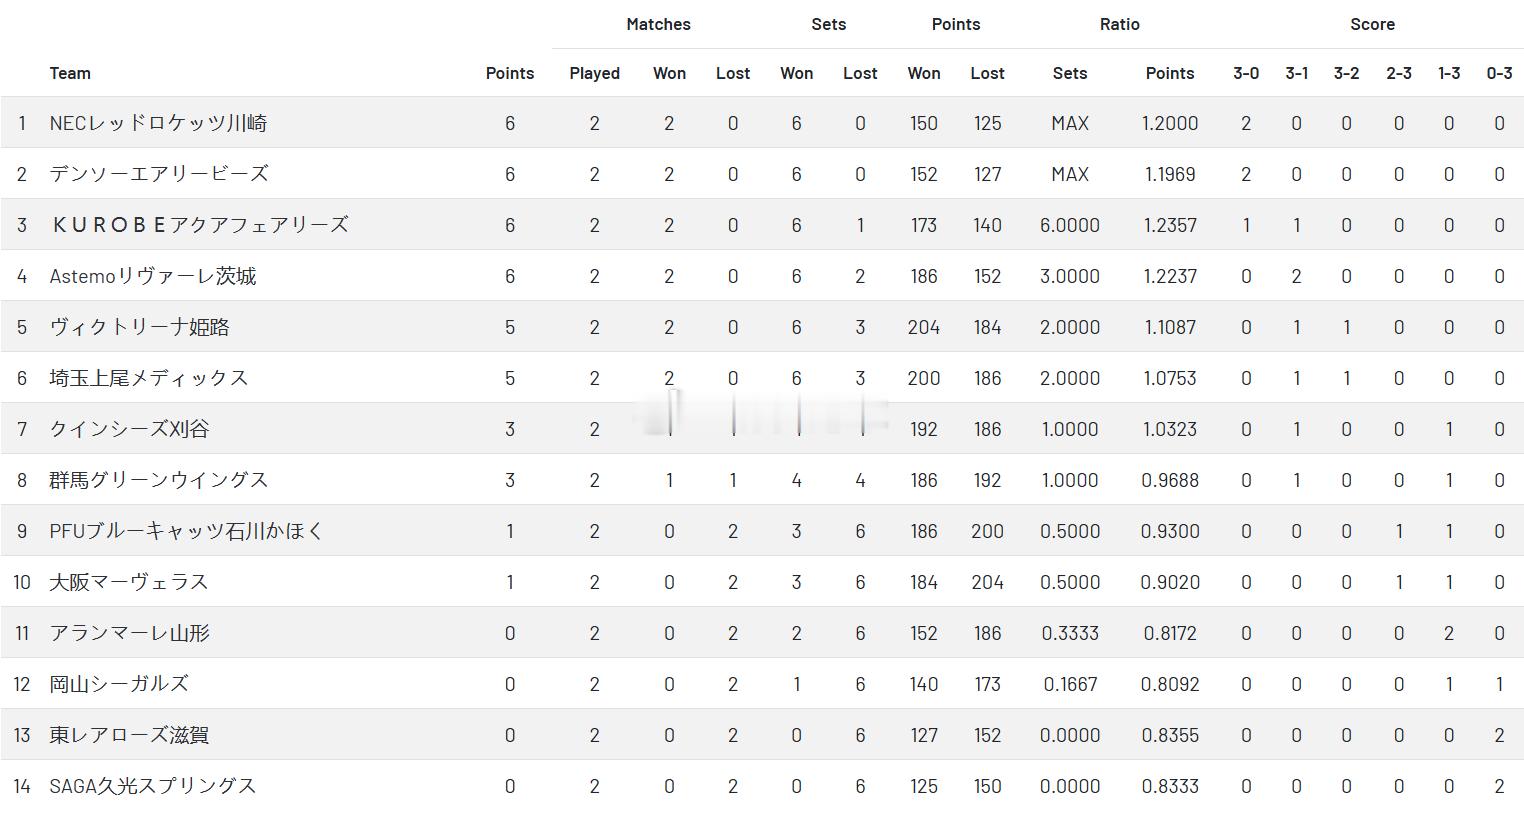Select ＫＵＲＯＢＥアクアフェアリーズ in the standings
The height and width of the screenshot is (822, 1524).
[x=199, y=225]
